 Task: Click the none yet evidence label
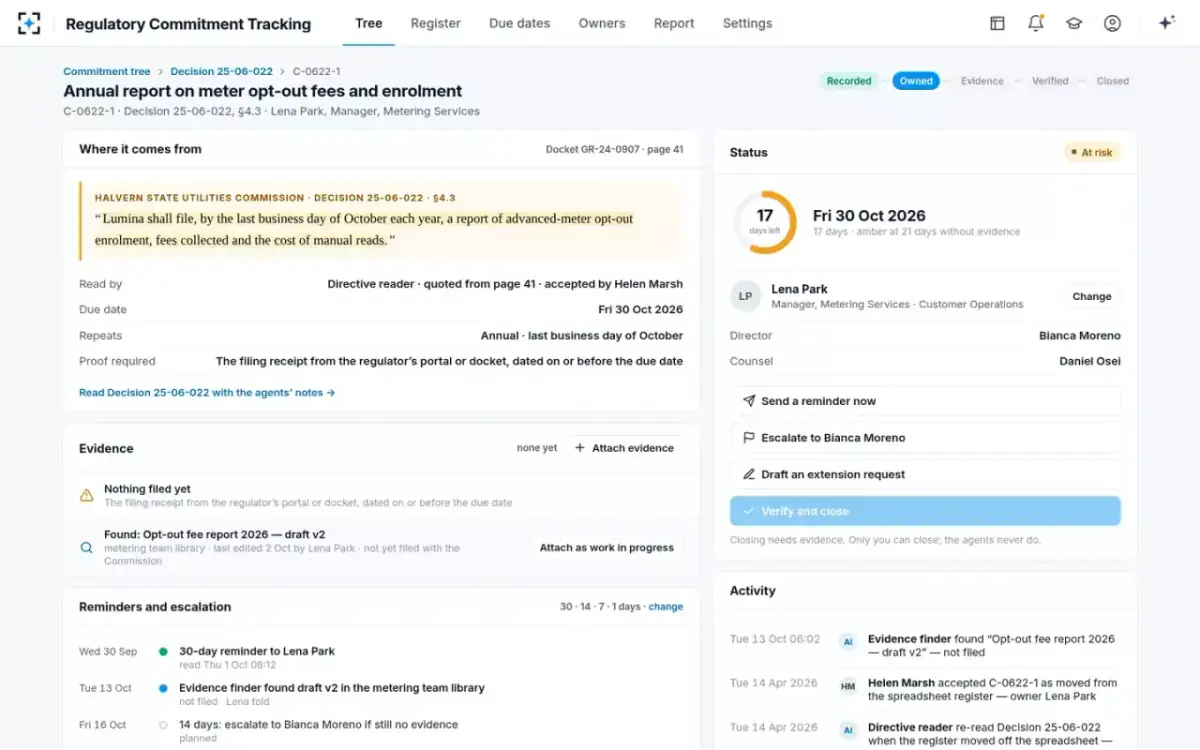pyautogui.click(x=537, y=448)
